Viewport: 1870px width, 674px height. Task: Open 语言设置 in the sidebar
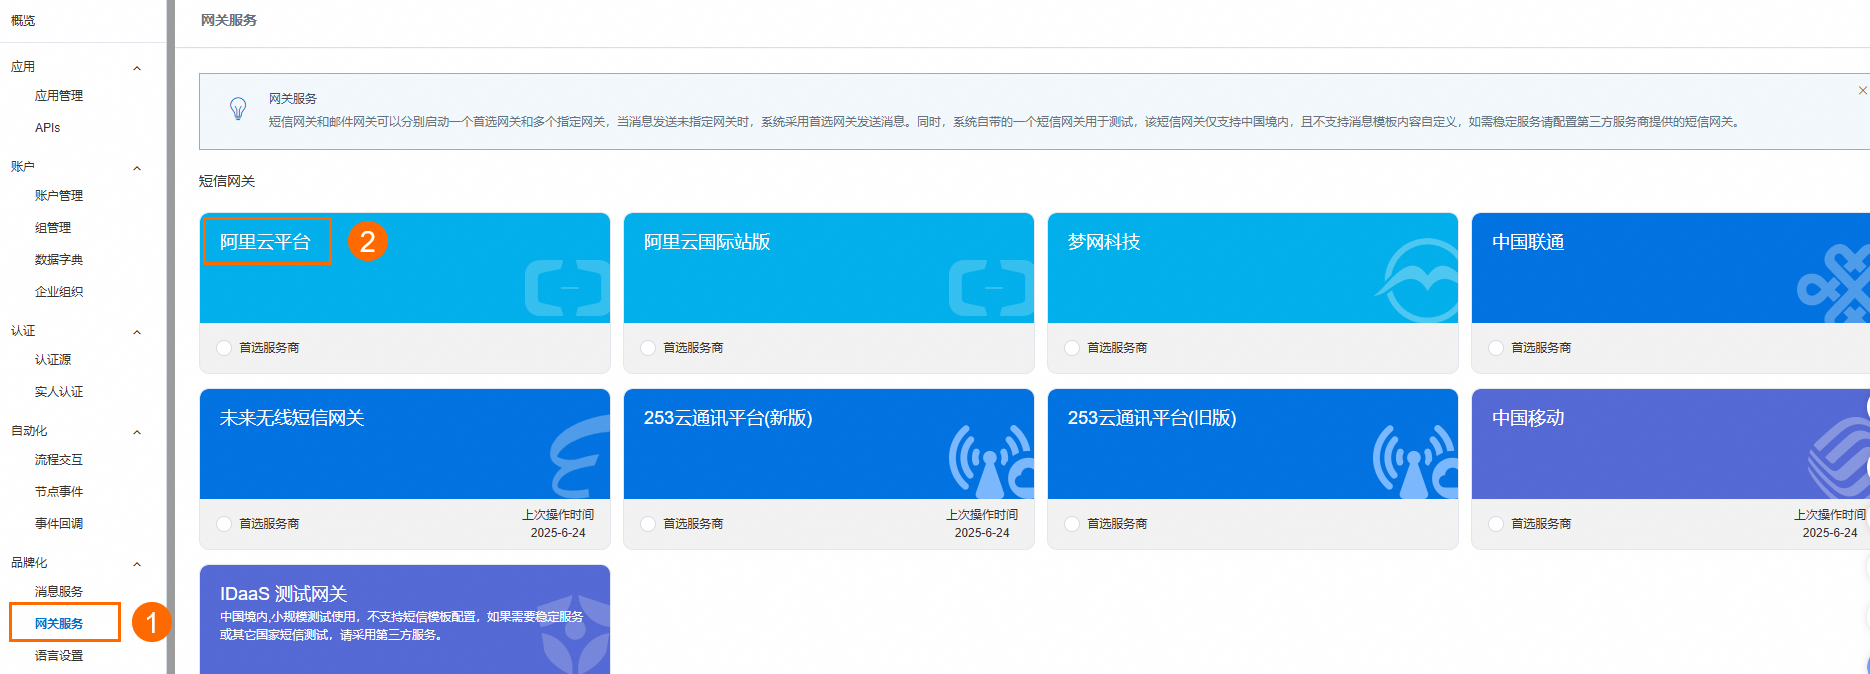[x=59, y=656]
